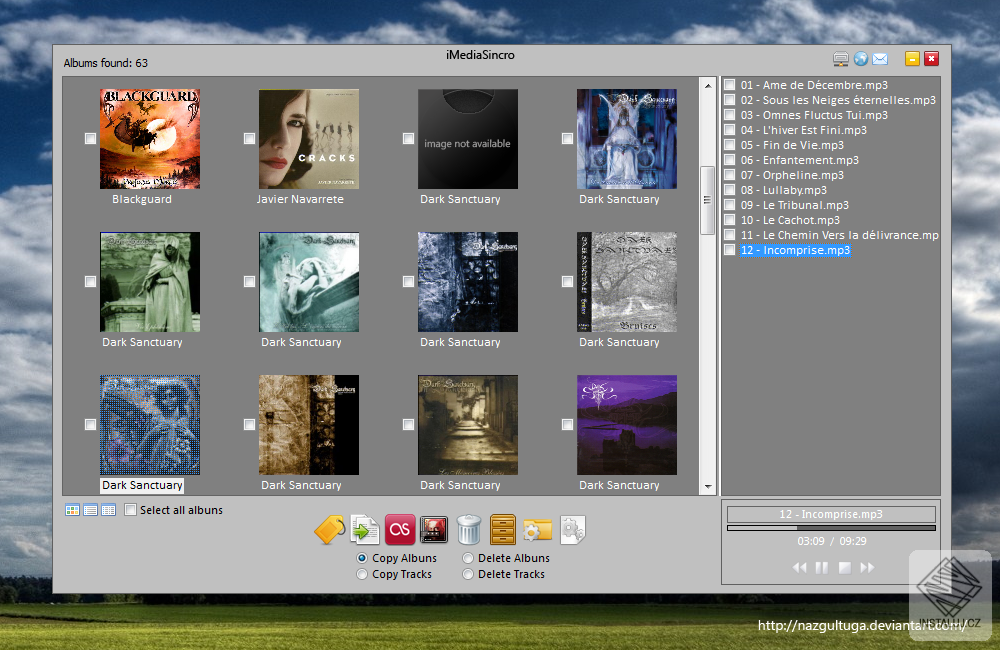Click the playback progress bar
The height and width of the screenshot is (650, 1000).
coord(831,528)
